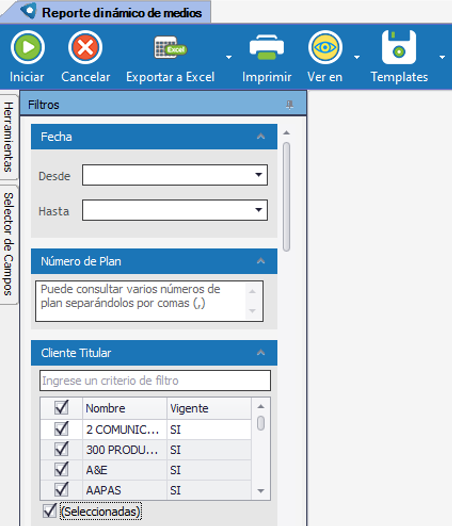Click the Ver en eye icon

(x=325, y=47)
